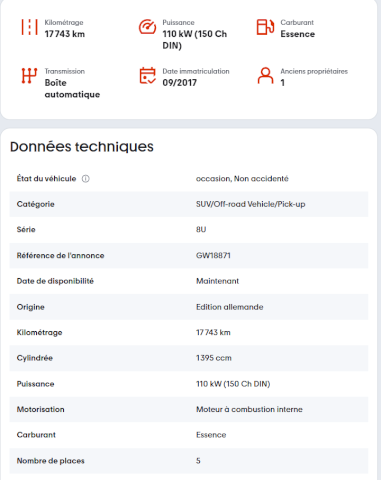Select 'occasion, Non accidenté' value
The width and height of the screenshot is (381, 480).
pos(242,179)
